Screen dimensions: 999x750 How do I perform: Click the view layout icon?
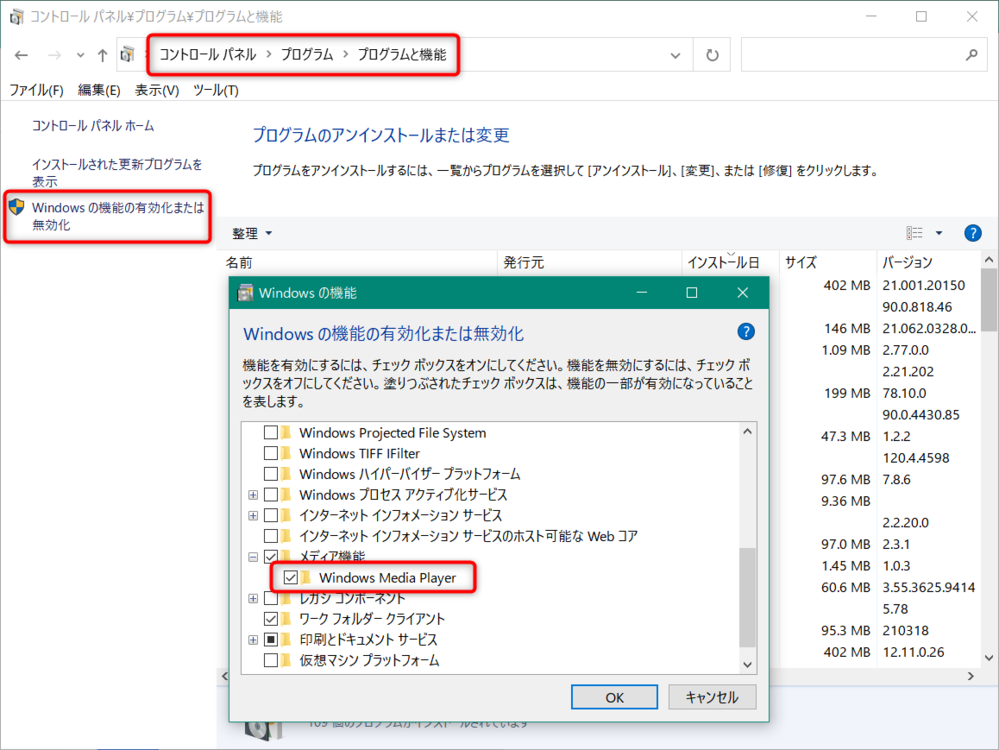pos(914,233)
